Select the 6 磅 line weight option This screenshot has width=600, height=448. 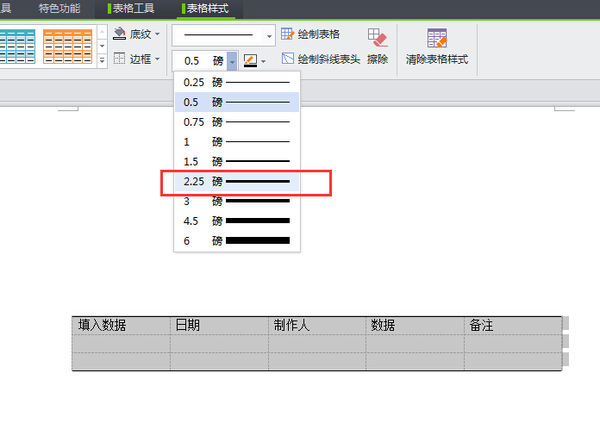tap(237, 241)
